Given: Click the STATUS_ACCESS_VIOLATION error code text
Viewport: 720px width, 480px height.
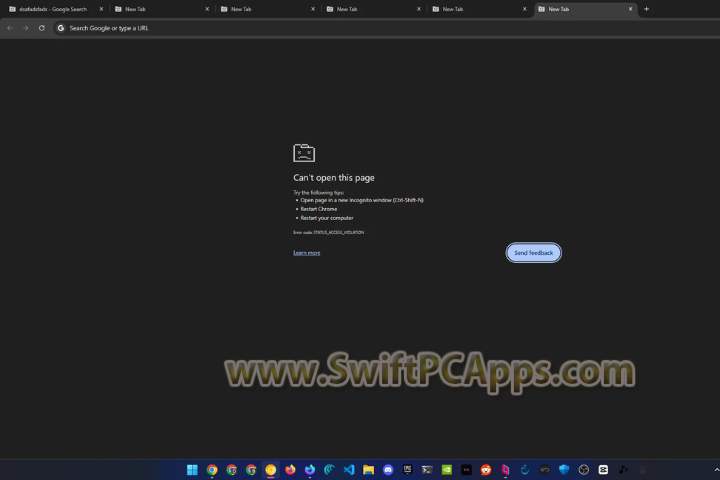Looking at the screenshot, I should 338,232.
